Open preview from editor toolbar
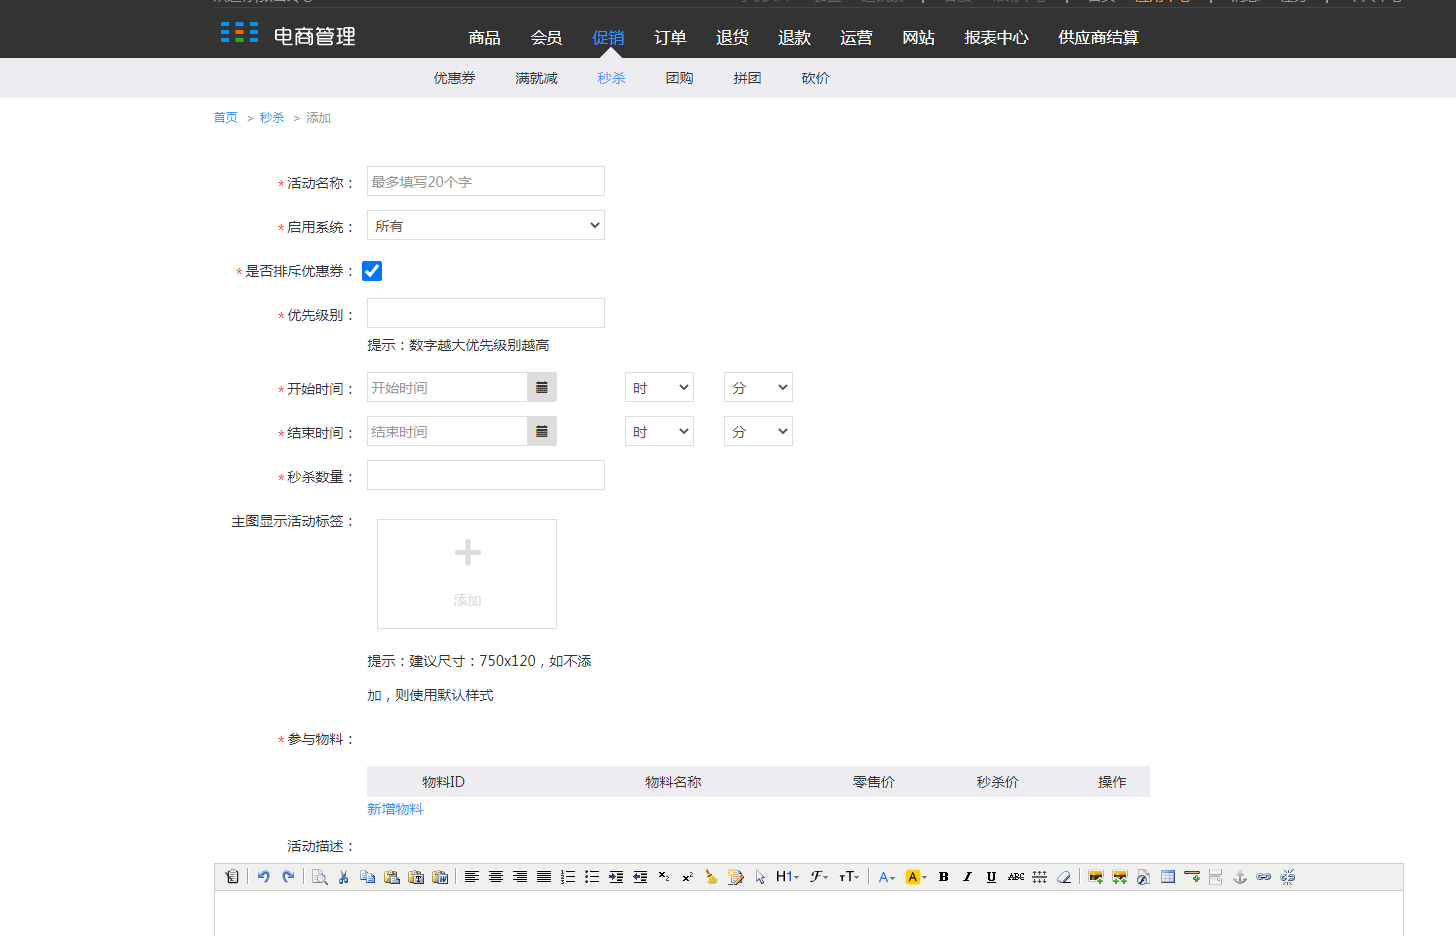The height and width of the screenshot is (936, 1456). (x=320, y=877)
